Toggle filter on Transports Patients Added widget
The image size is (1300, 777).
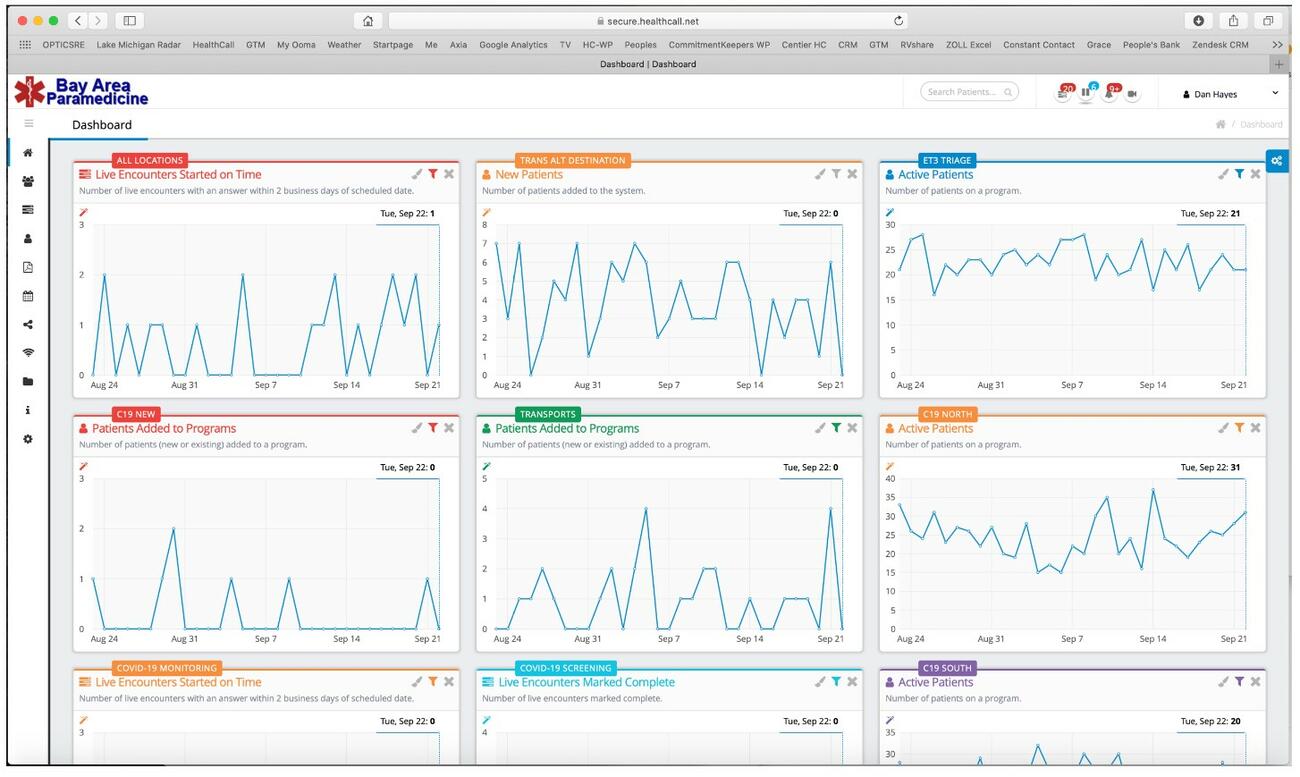[836, 428]
